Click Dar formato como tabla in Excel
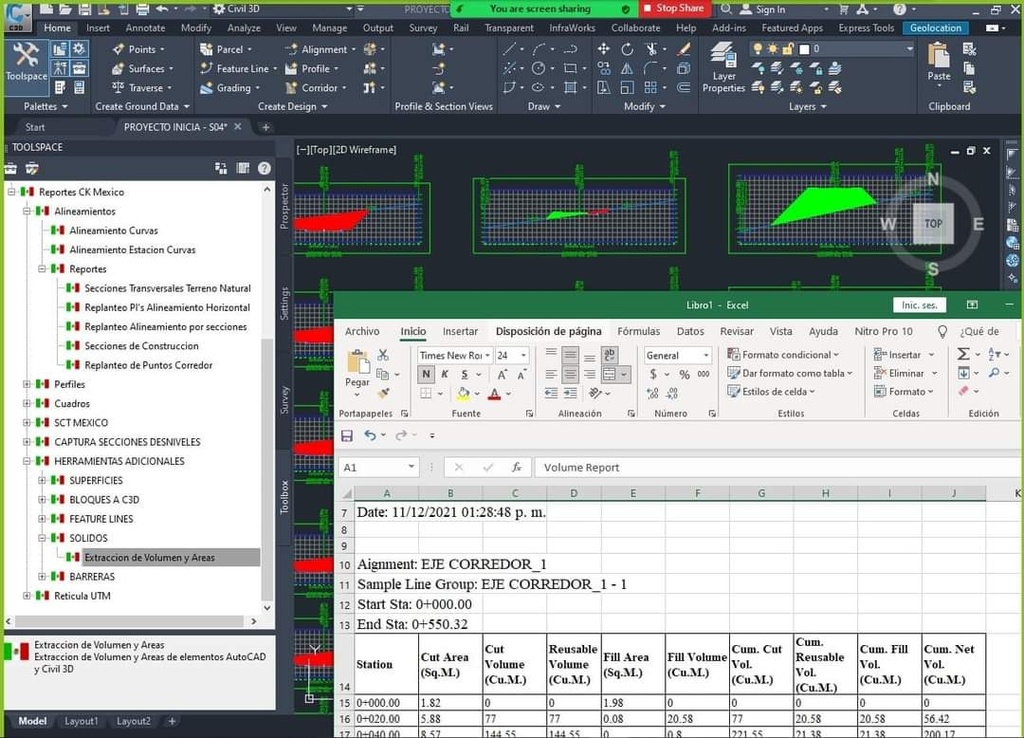 (790, 373)
